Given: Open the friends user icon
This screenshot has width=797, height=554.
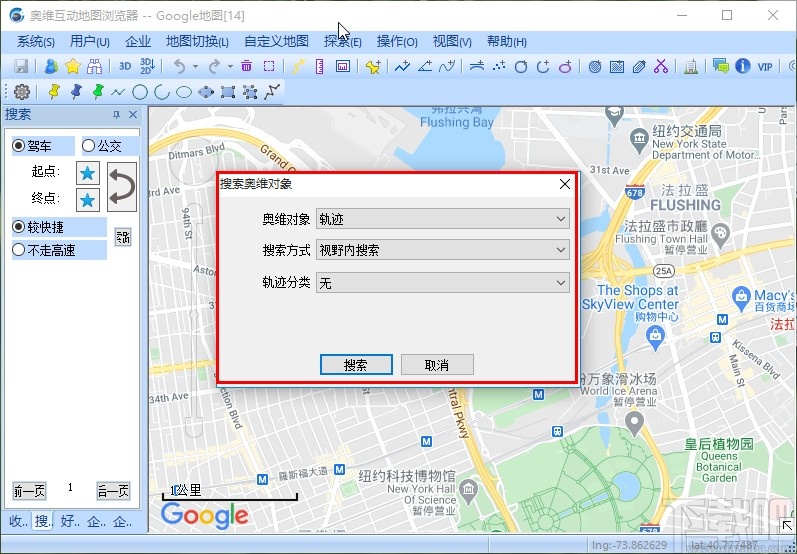Looking at the screenshot, I should click(51, 66).
